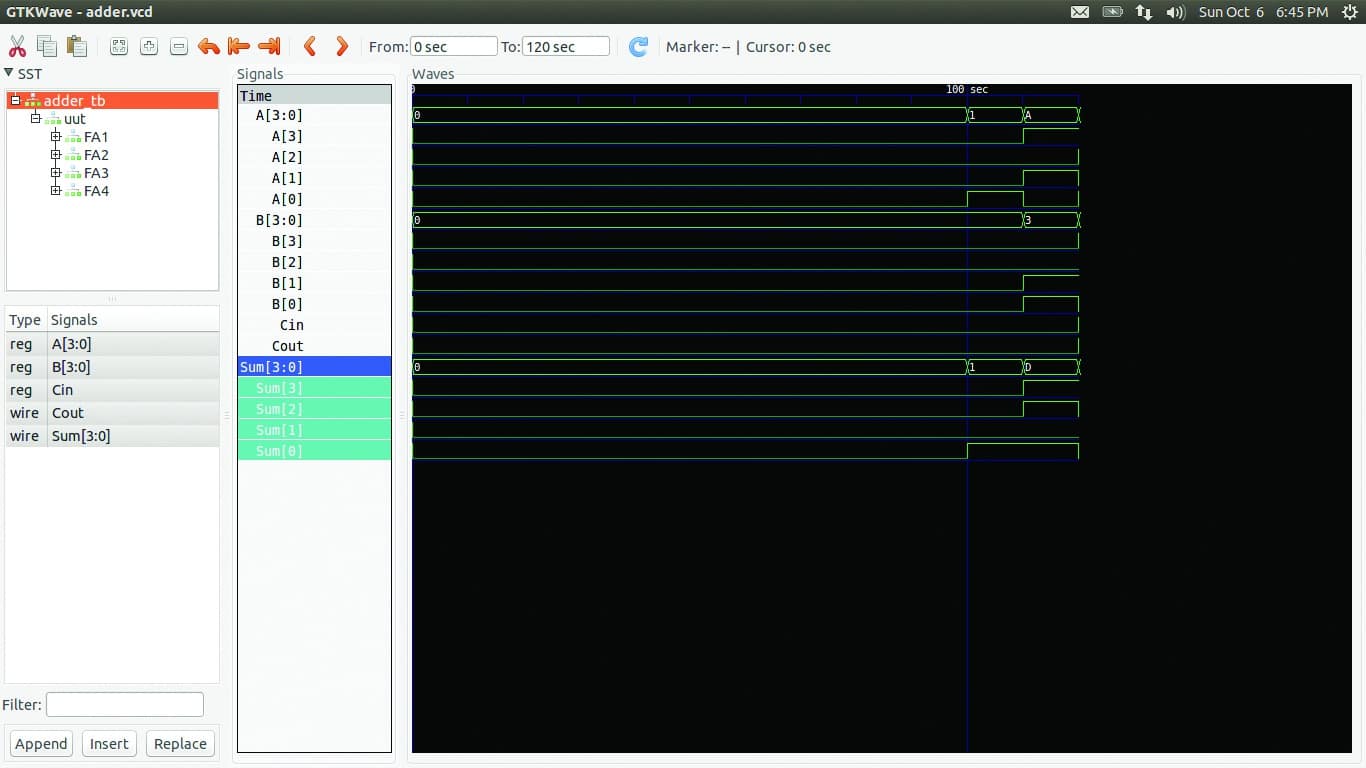The width and height of the screenshot is (1366, 768).
Task: Zoom out using the minus icon
Action: click(x=178, y=46)
